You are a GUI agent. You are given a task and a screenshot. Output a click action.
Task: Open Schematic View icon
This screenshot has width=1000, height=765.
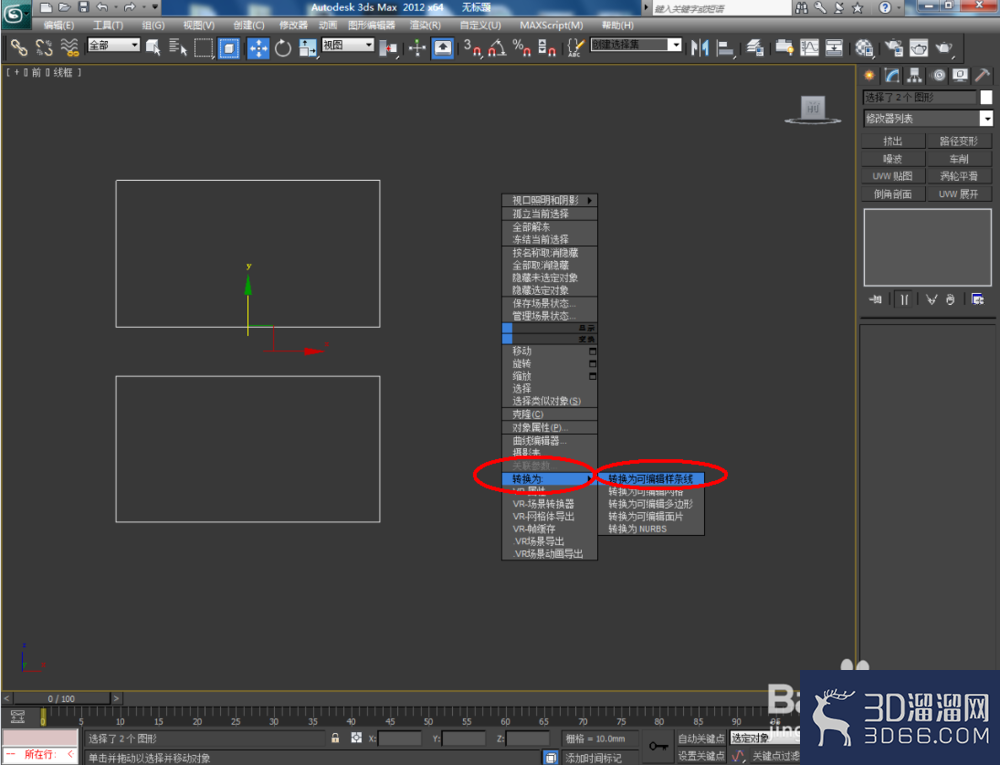834,48
